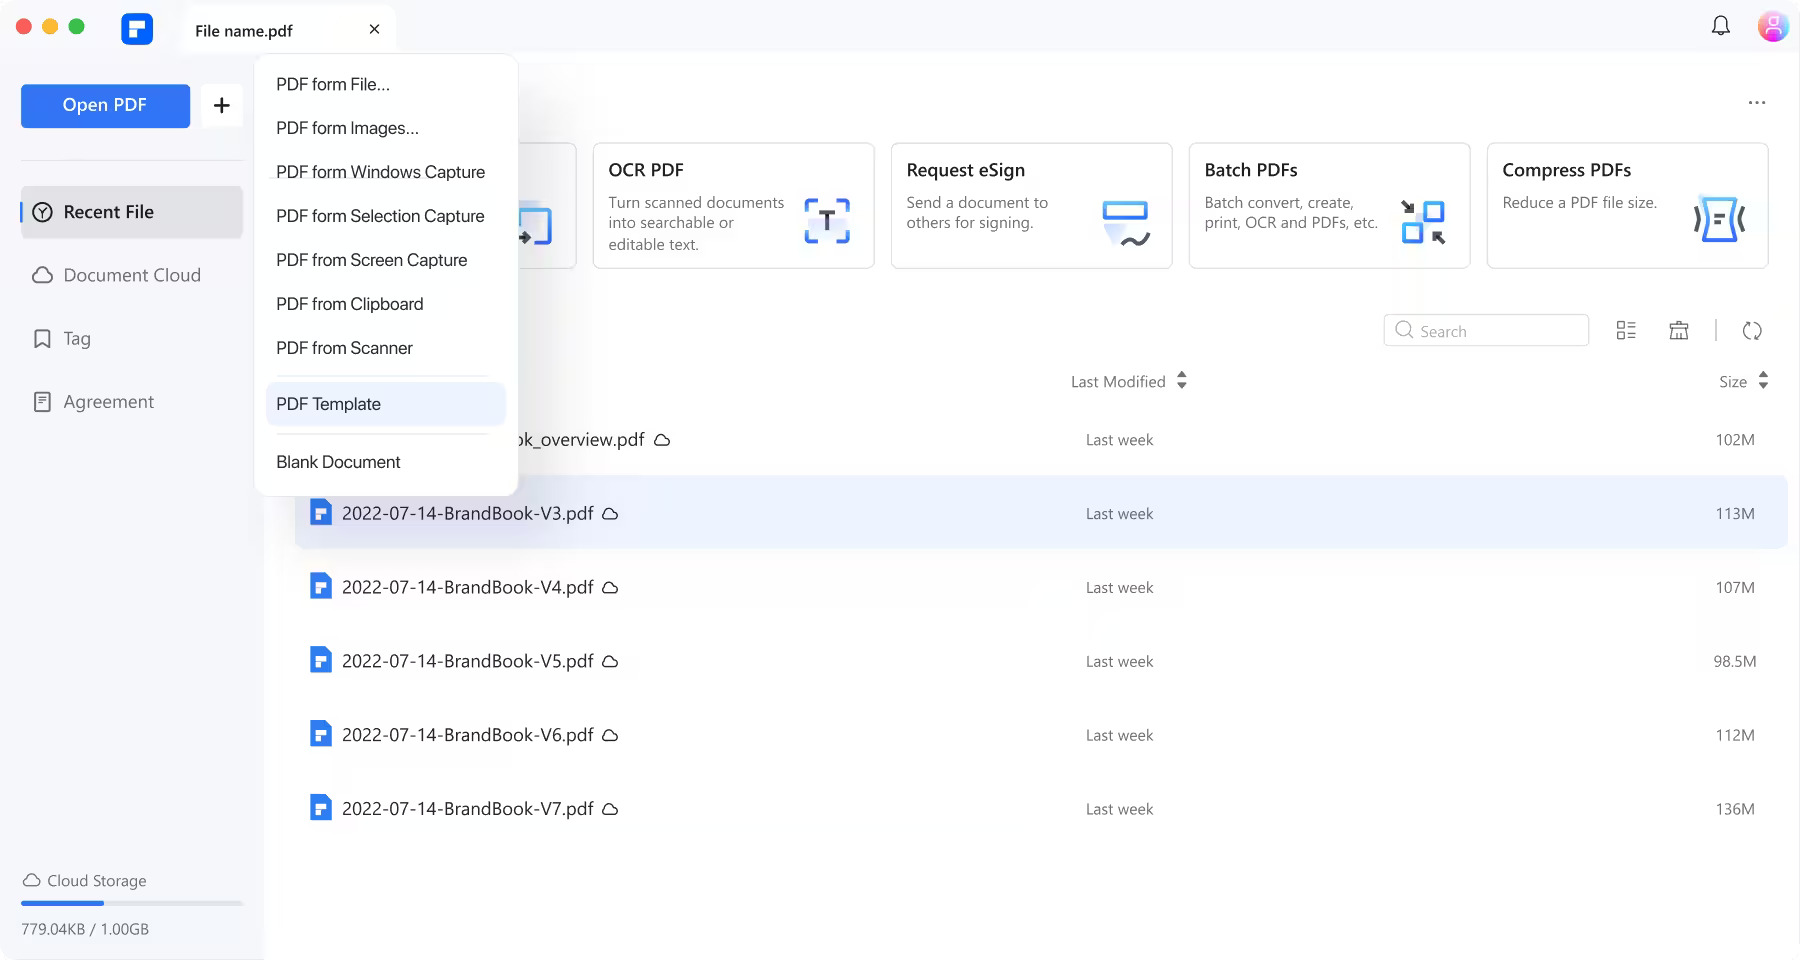Create a Blank Document

386,462
